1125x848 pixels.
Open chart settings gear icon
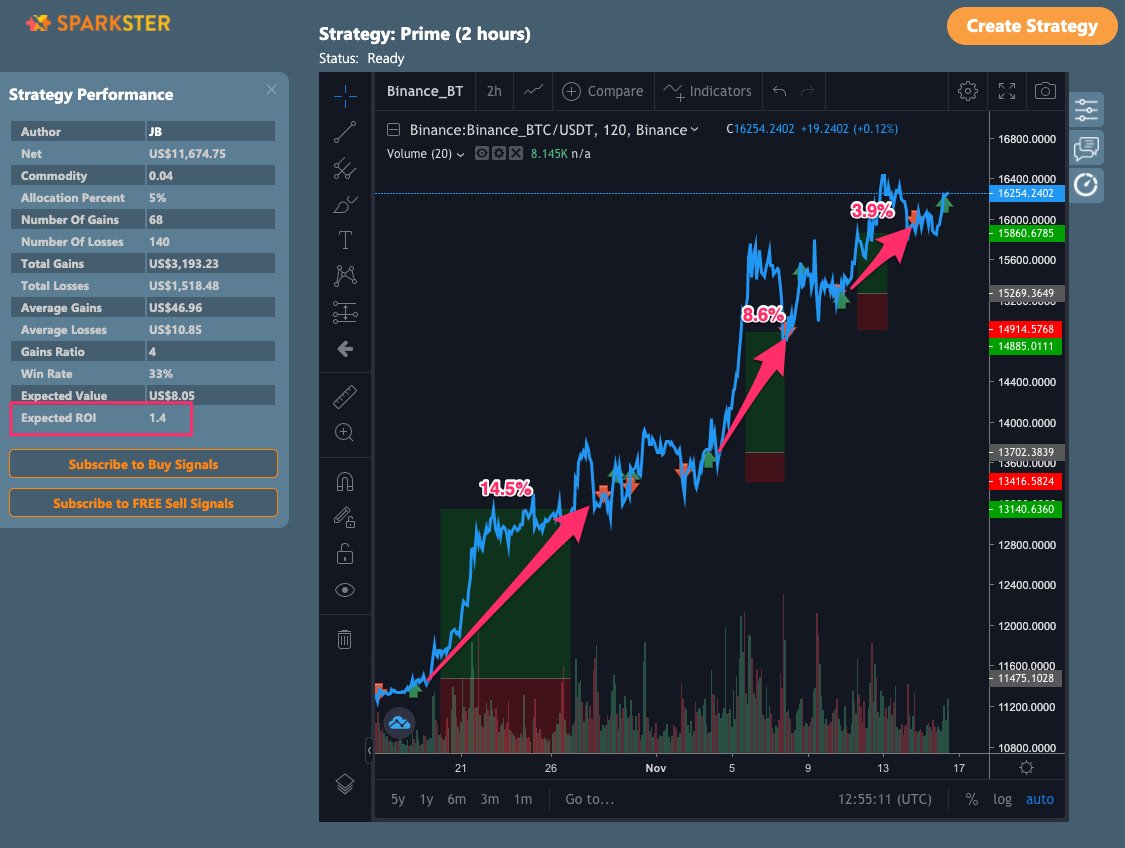pyautogui.click(x=968, y=91)
